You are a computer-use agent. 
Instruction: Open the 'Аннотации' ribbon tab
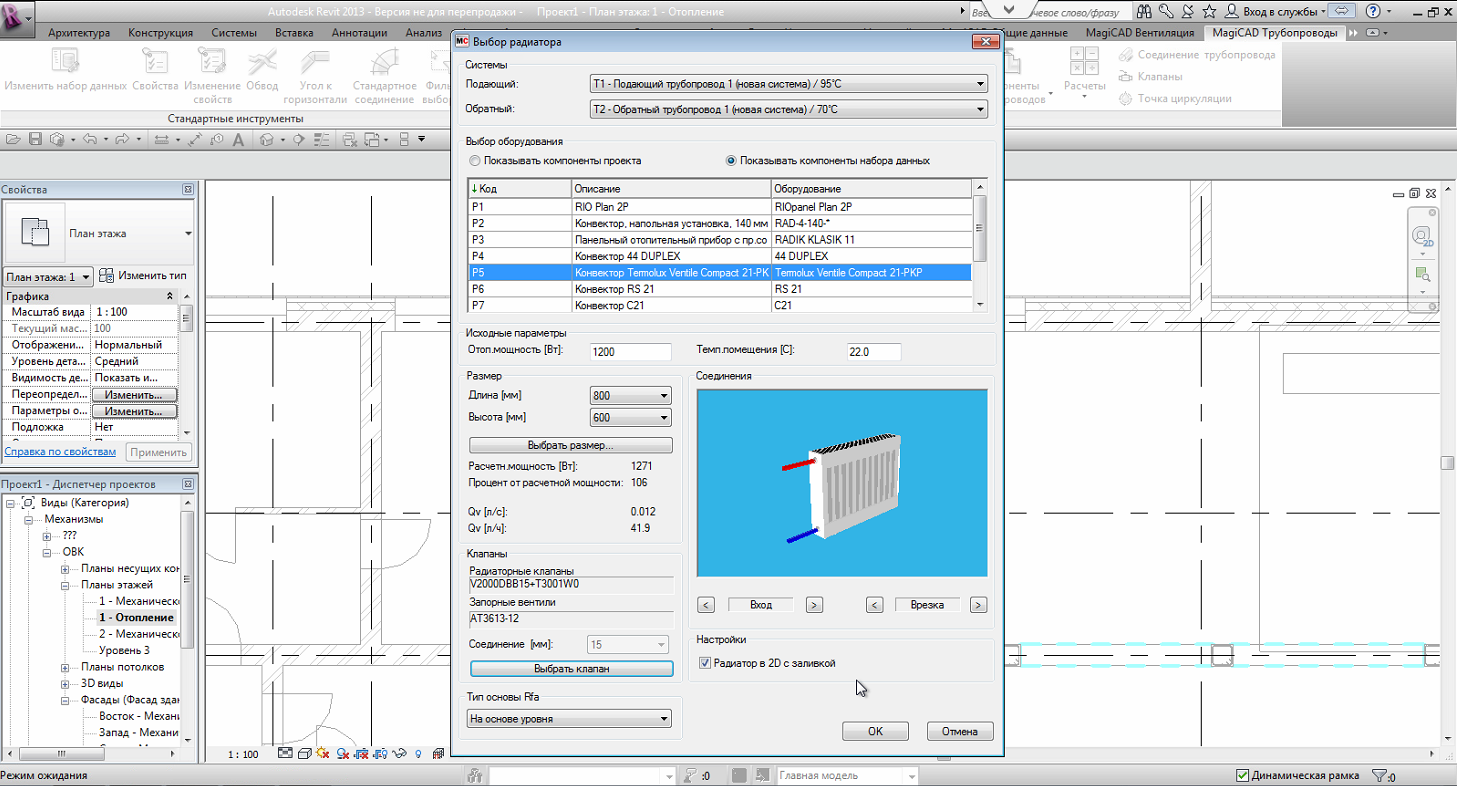pyautogui.click(x=360, y=33)
